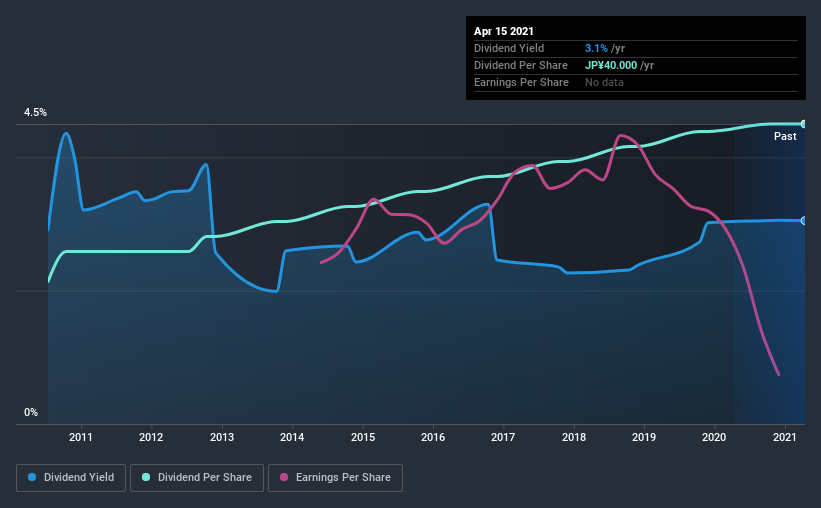The width and height of the screenshot is (821, 508).
Task: Click the Past label on chart
Action: pyautogui.click(x=785, y=136)
